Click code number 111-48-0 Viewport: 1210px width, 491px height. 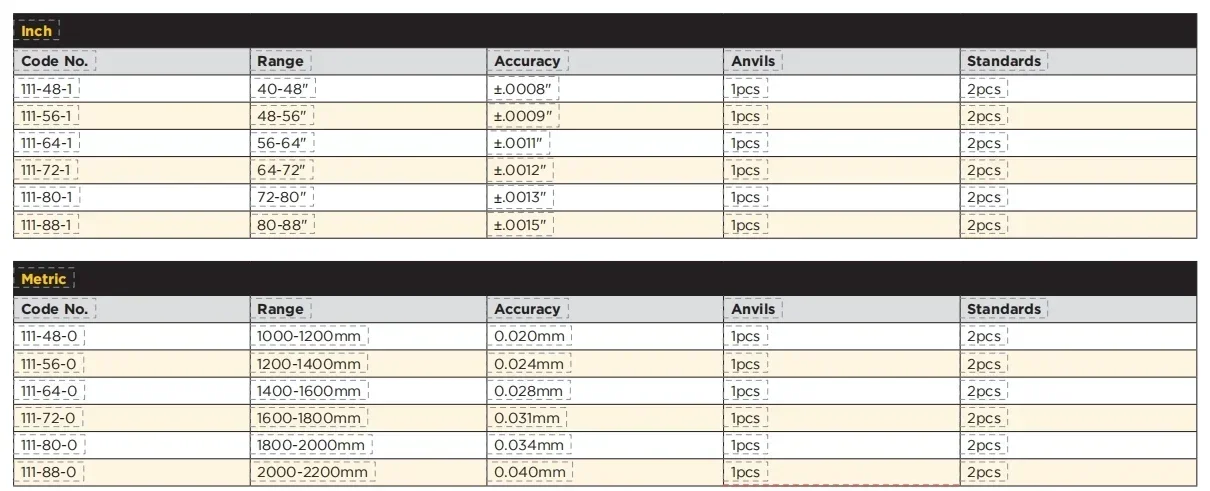coord(49,337)
